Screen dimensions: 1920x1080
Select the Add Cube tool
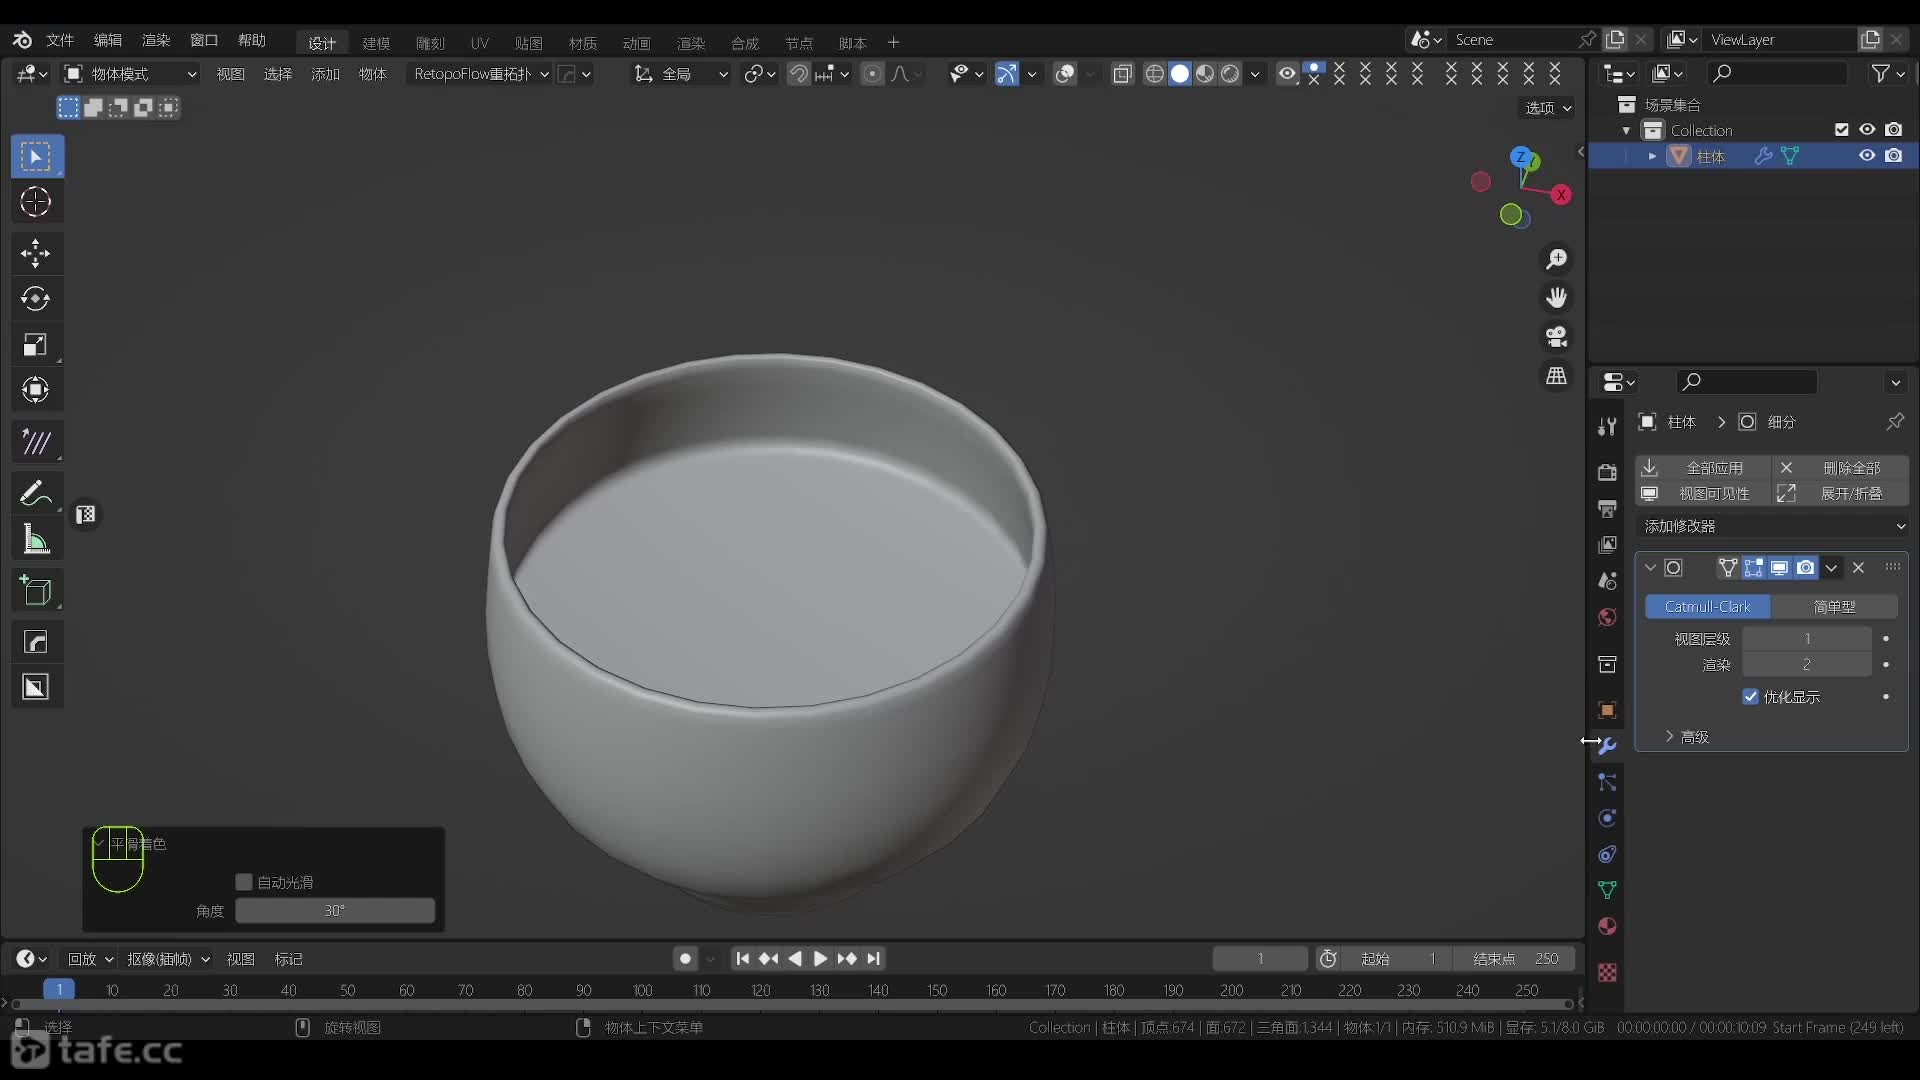(x=36, y=591)
